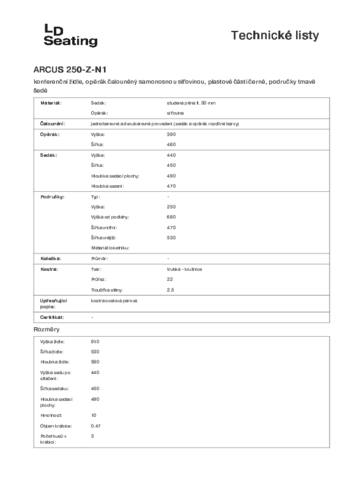Click the bold 'Kostra:' section label
The image size is (364, 500).
pos(49,269)
